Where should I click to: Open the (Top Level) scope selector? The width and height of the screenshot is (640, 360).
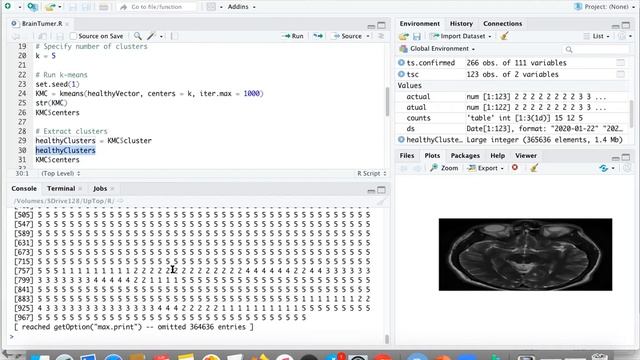tap(60, 173)
